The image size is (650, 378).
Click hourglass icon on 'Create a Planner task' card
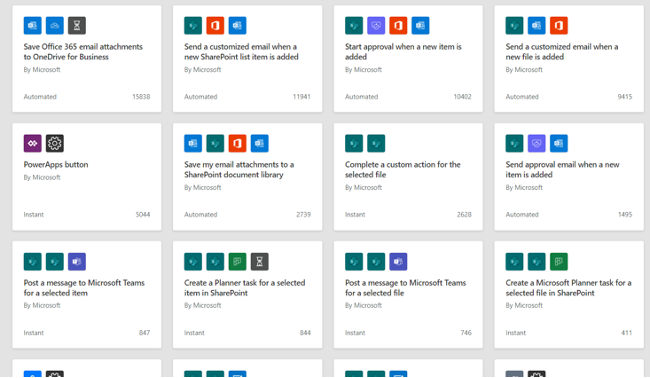point(260,262)
